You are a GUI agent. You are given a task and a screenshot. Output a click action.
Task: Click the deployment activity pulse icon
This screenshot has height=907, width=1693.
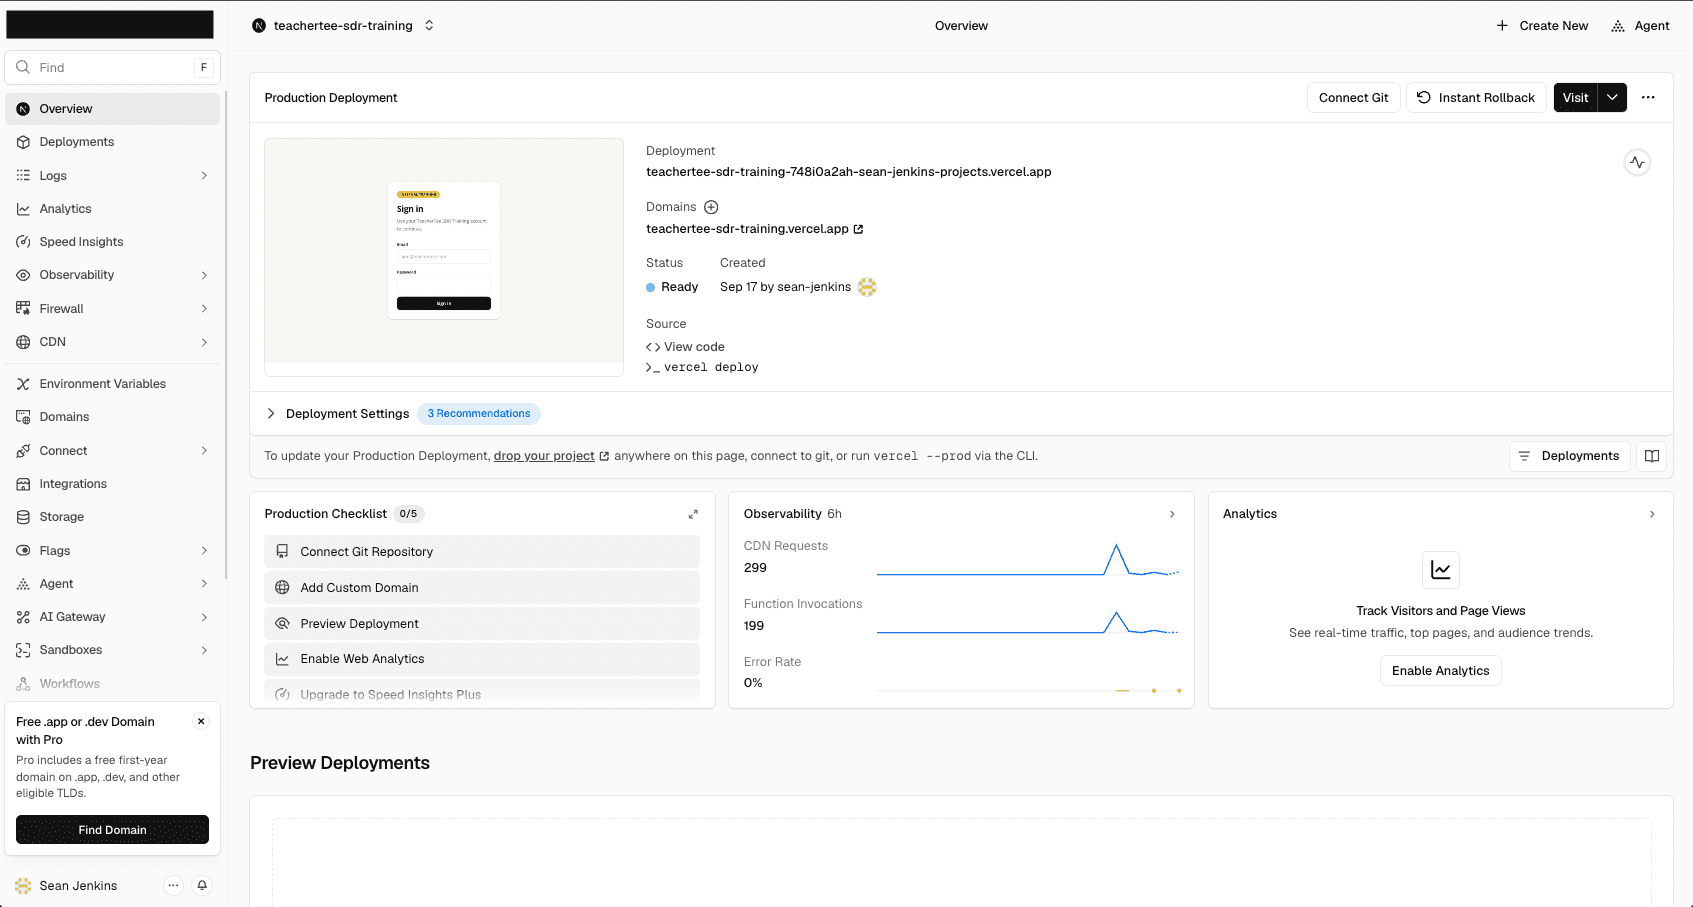click(x=1637, y=162)
